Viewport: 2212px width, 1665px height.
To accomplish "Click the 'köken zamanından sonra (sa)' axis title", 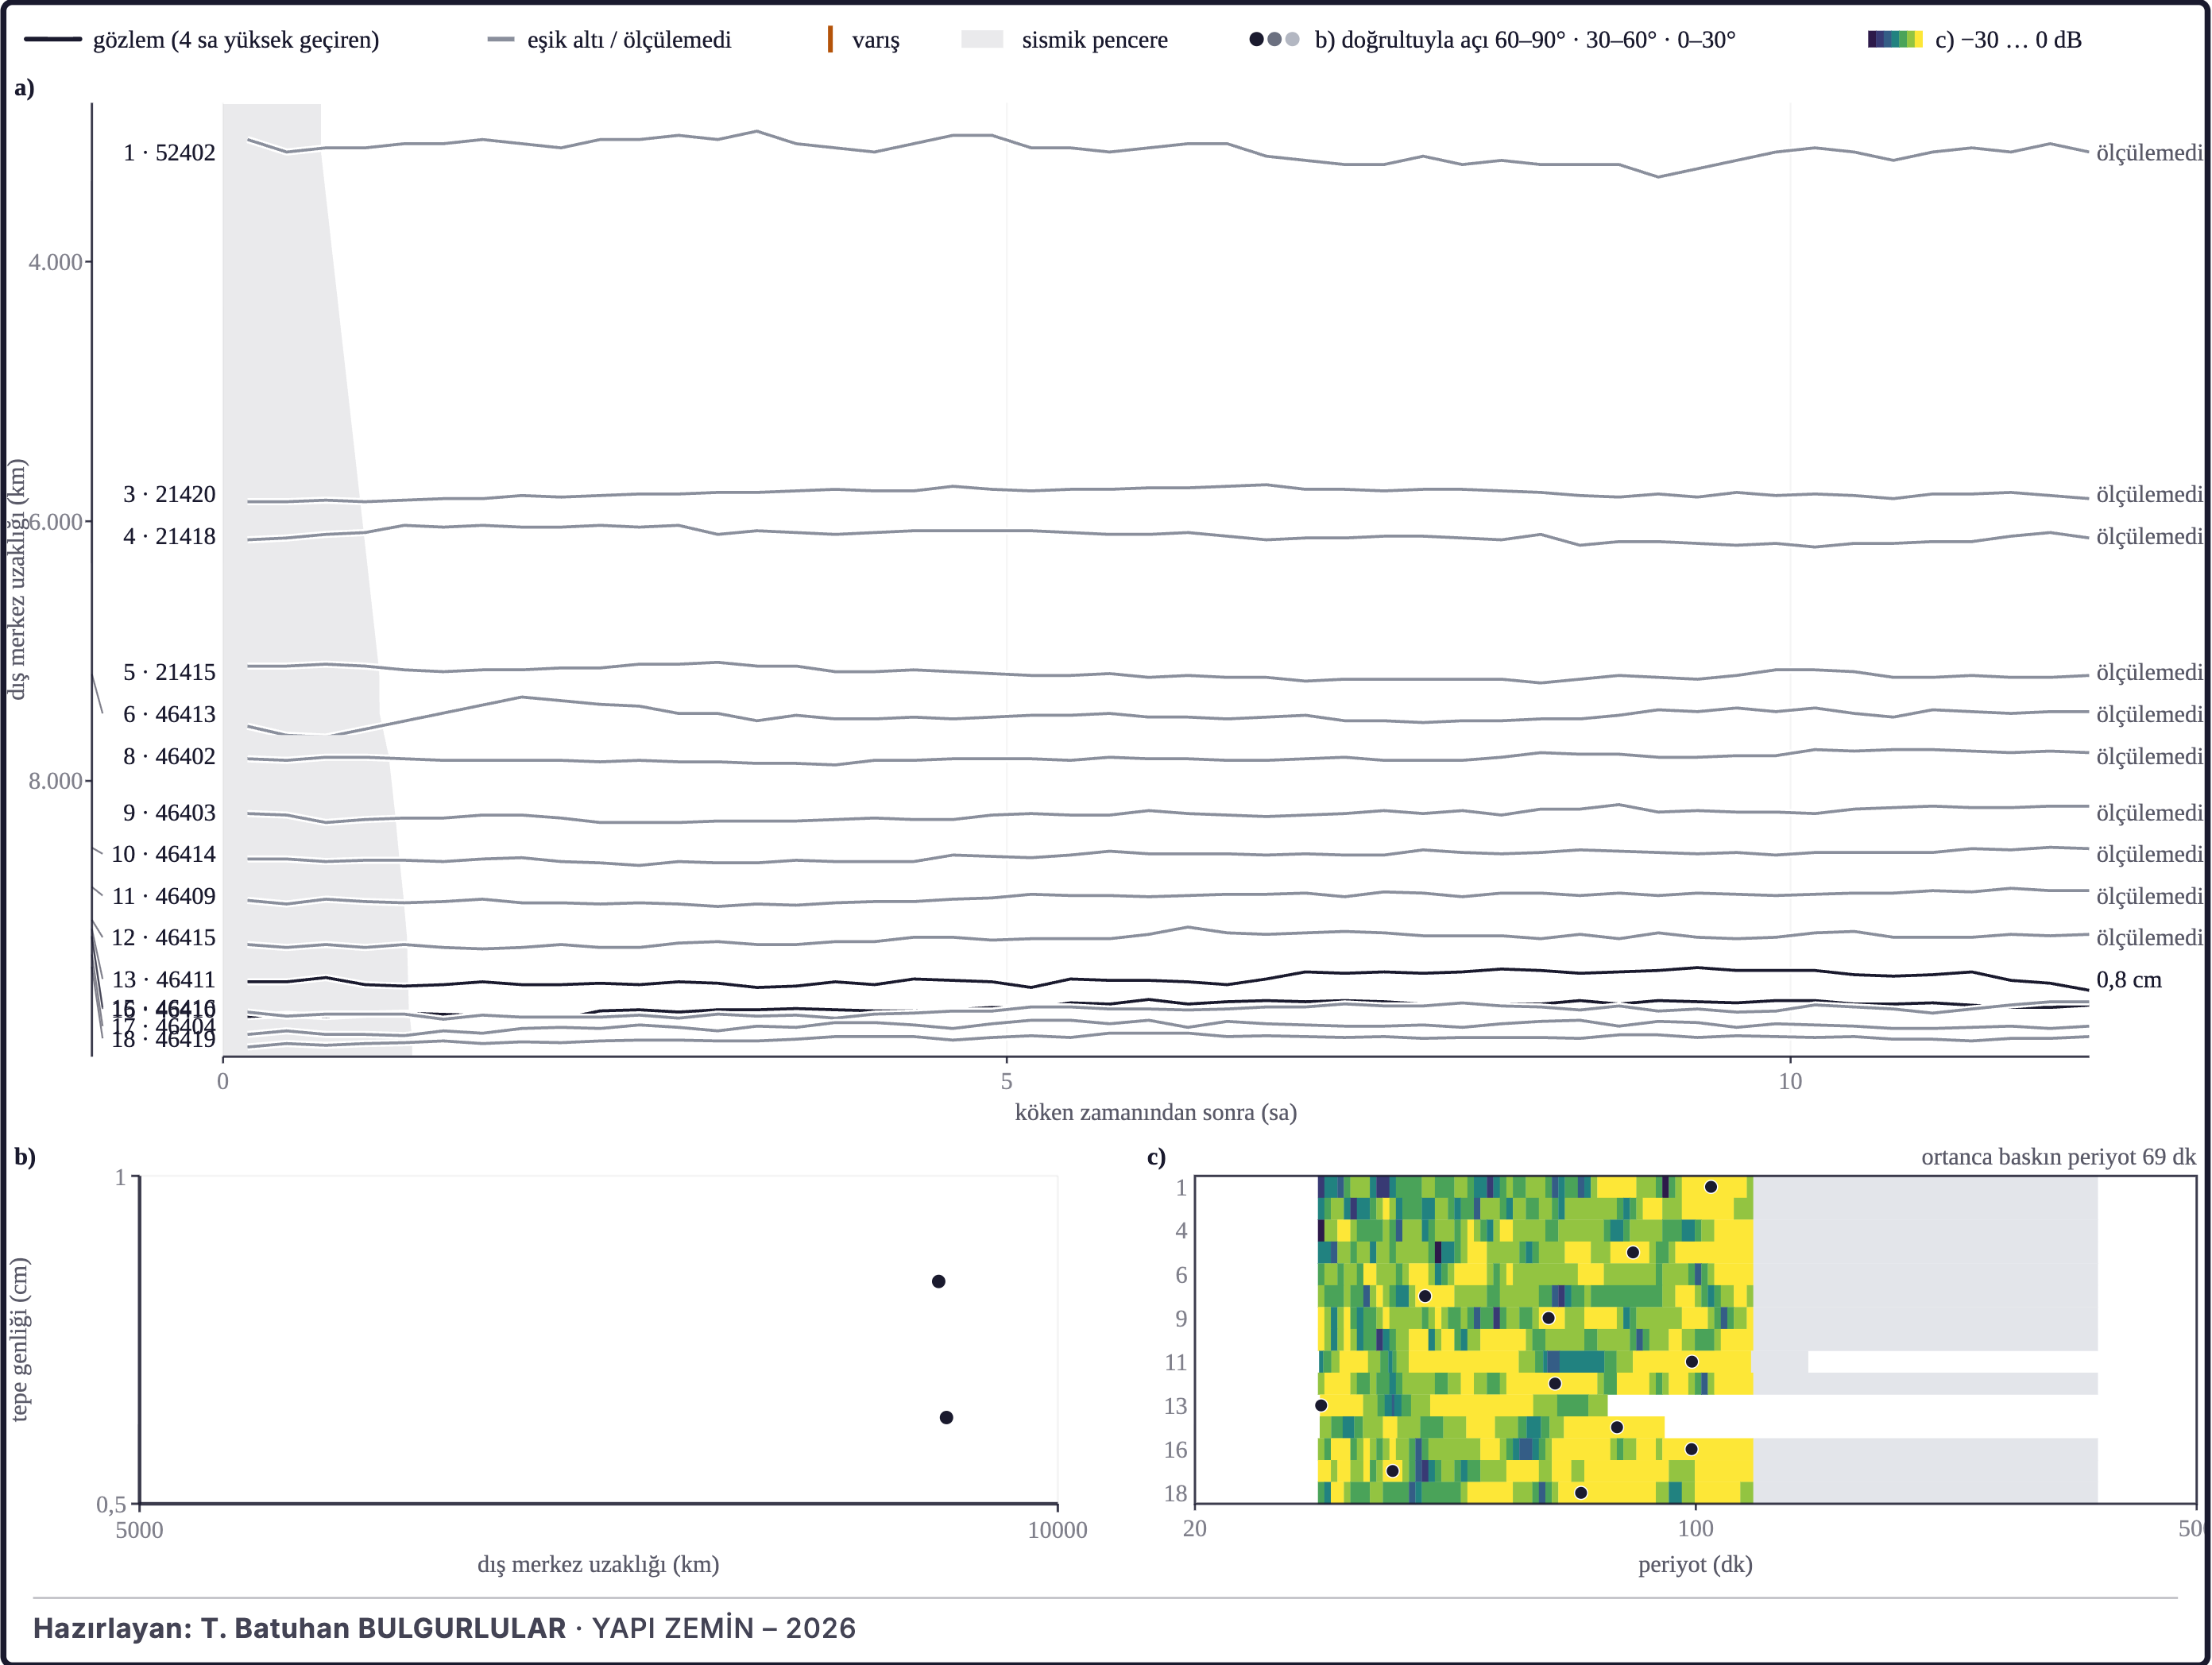I will [1156, 1113].
